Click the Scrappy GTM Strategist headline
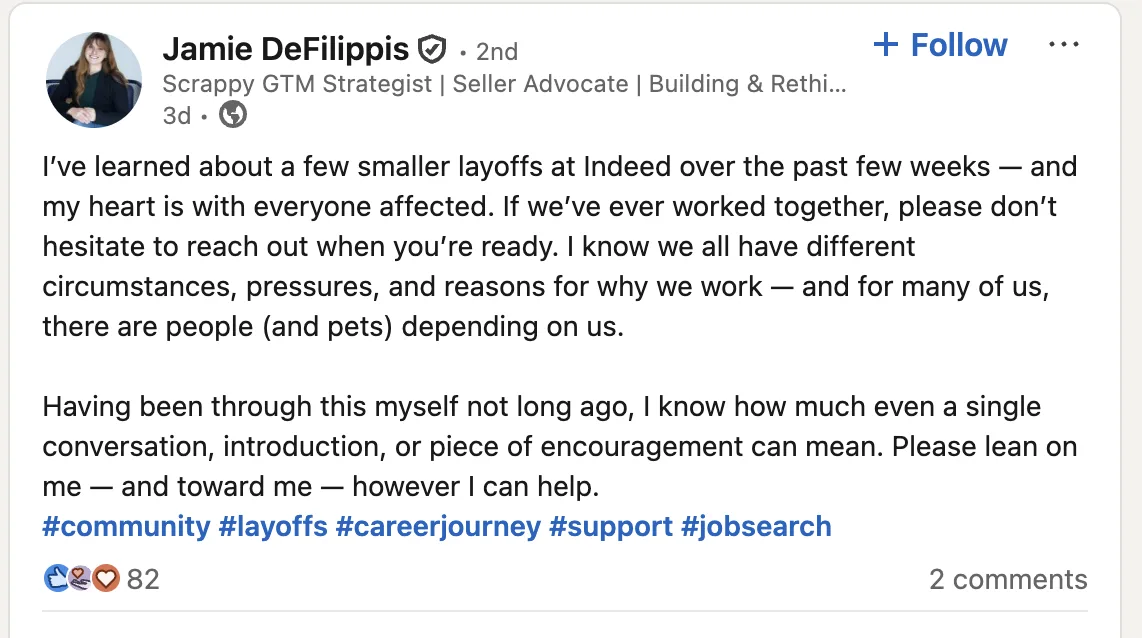Viewport: 1142px width, 638px height. (x=504, y=84)
